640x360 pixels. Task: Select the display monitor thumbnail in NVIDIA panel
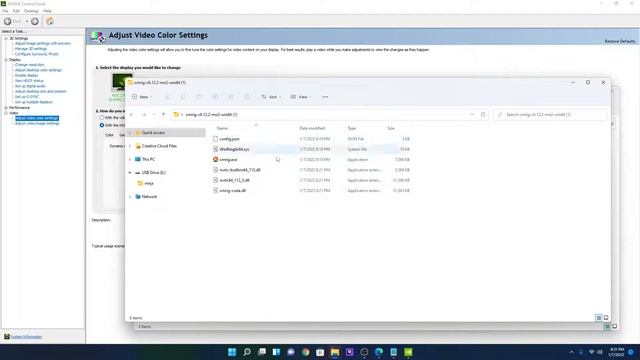pos(121,81)
